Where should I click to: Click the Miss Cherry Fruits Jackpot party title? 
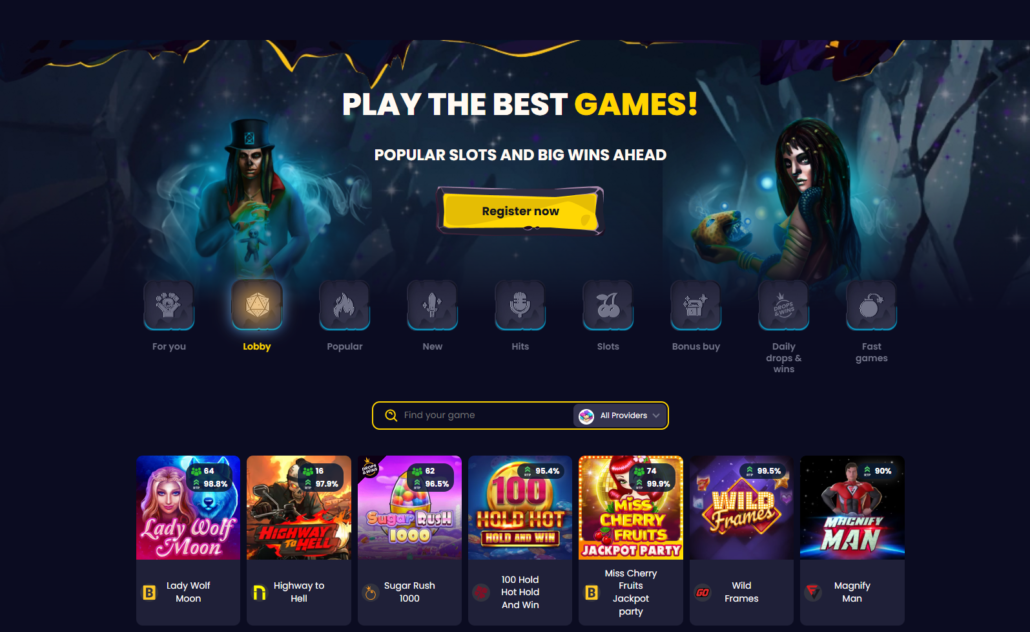(x=631, y=592)
